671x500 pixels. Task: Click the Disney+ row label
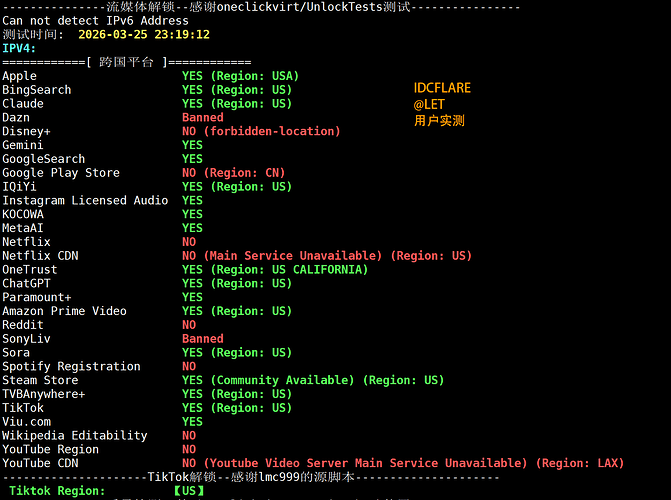[x=27, y=131]
